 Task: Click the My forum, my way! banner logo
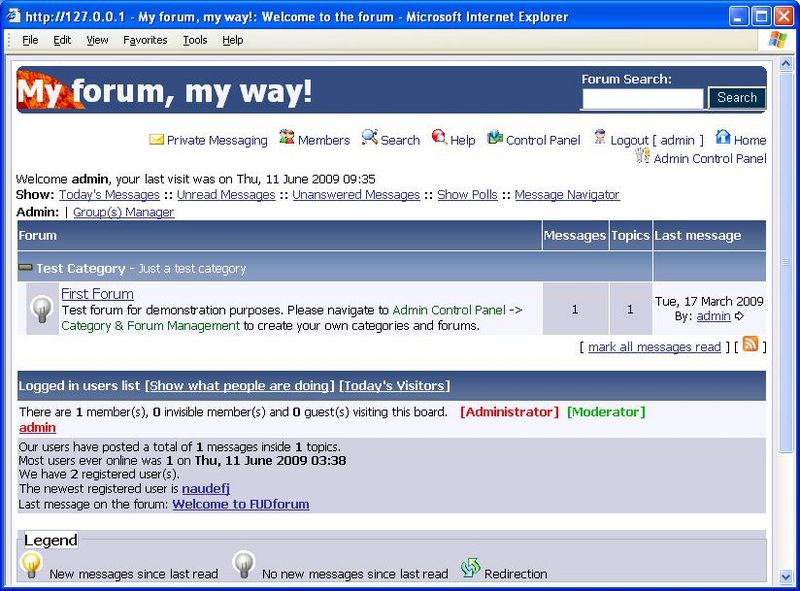(x=164, y=91)
